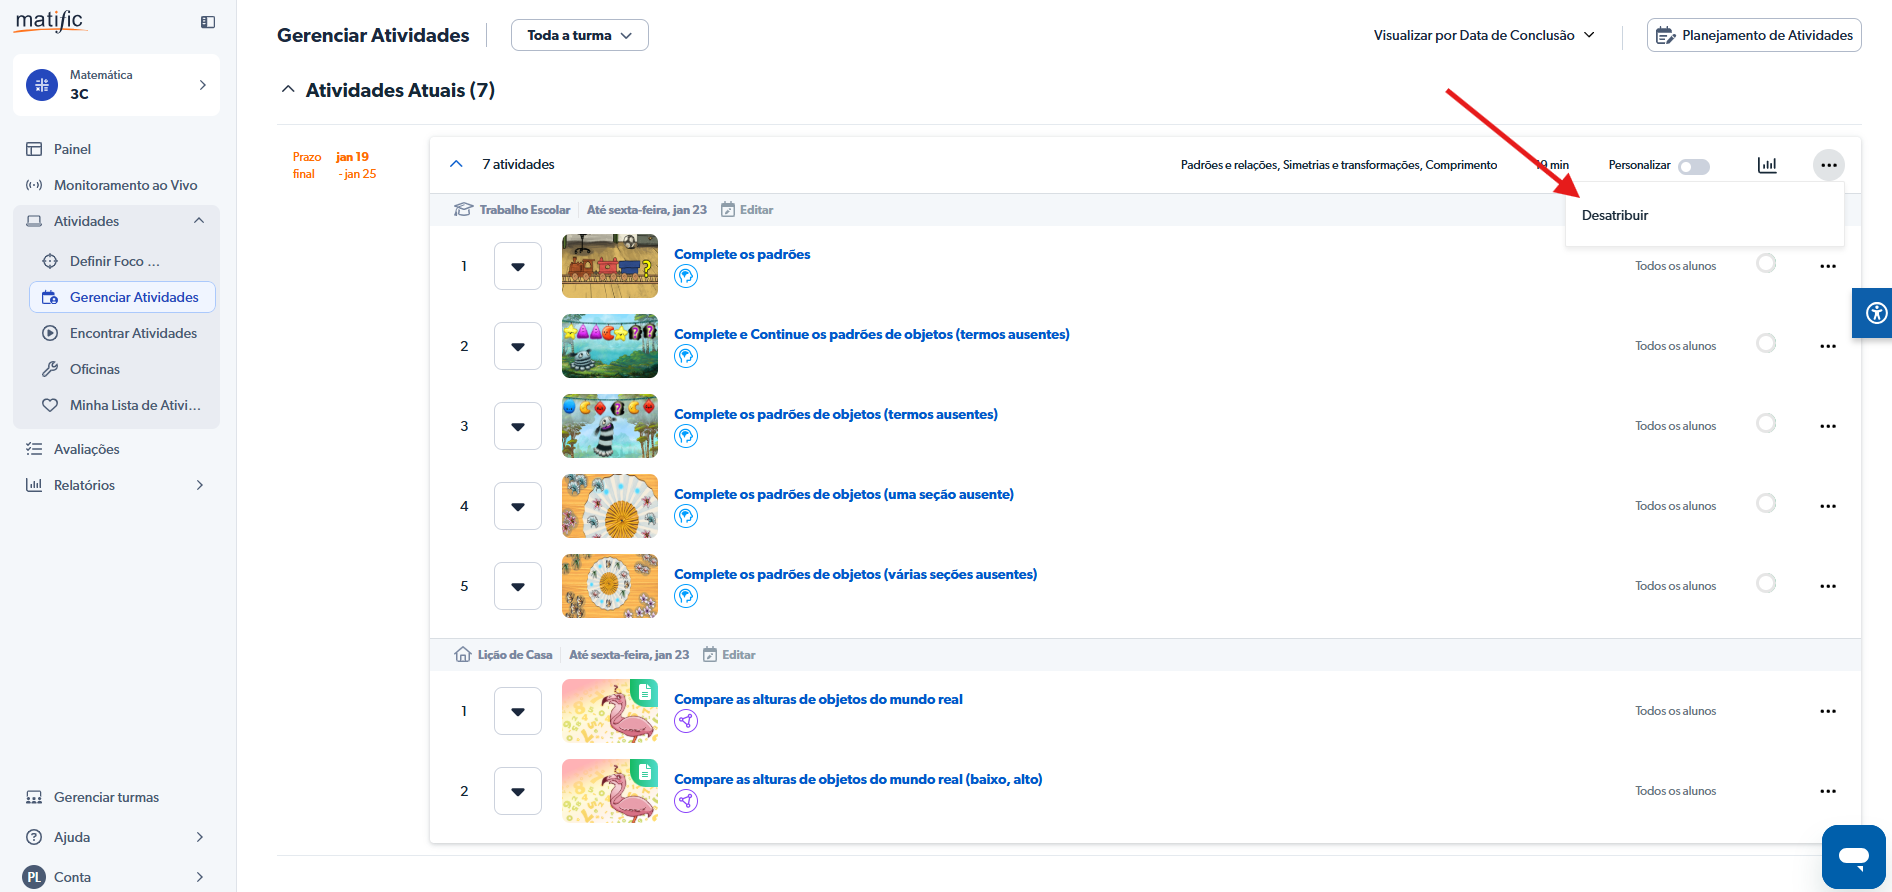Open options for Compare as alturas (baixo, alto)
Image resolution: width=1892 pixels, height=892 pixels.
(1827, 791)
